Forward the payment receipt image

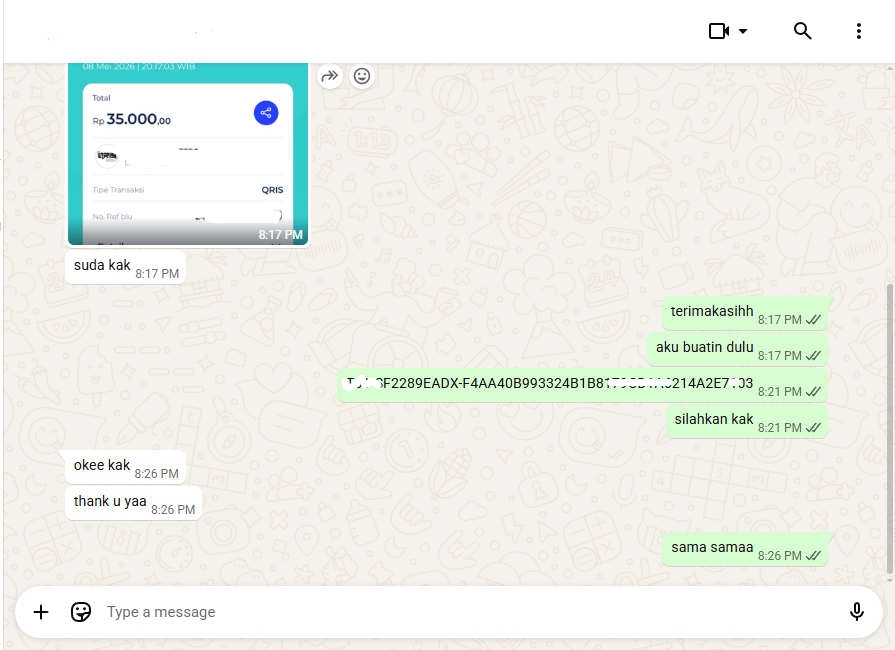330,76
